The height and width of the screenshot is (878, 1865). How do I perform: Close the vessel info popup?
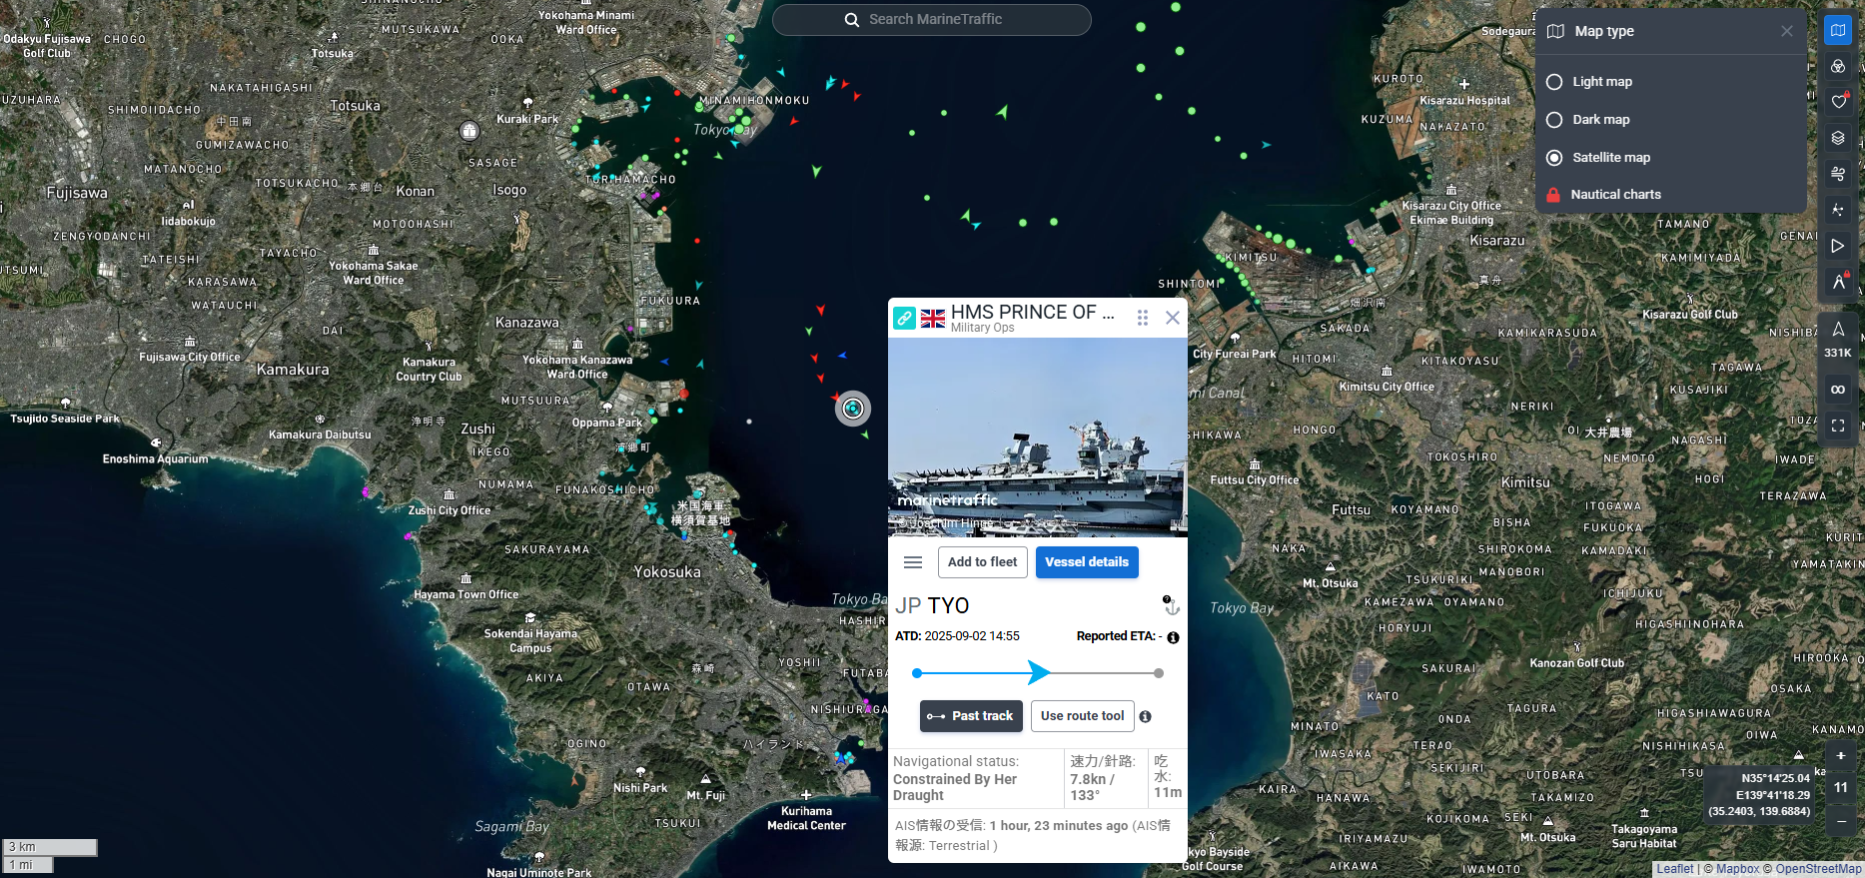pos(1173,318)
